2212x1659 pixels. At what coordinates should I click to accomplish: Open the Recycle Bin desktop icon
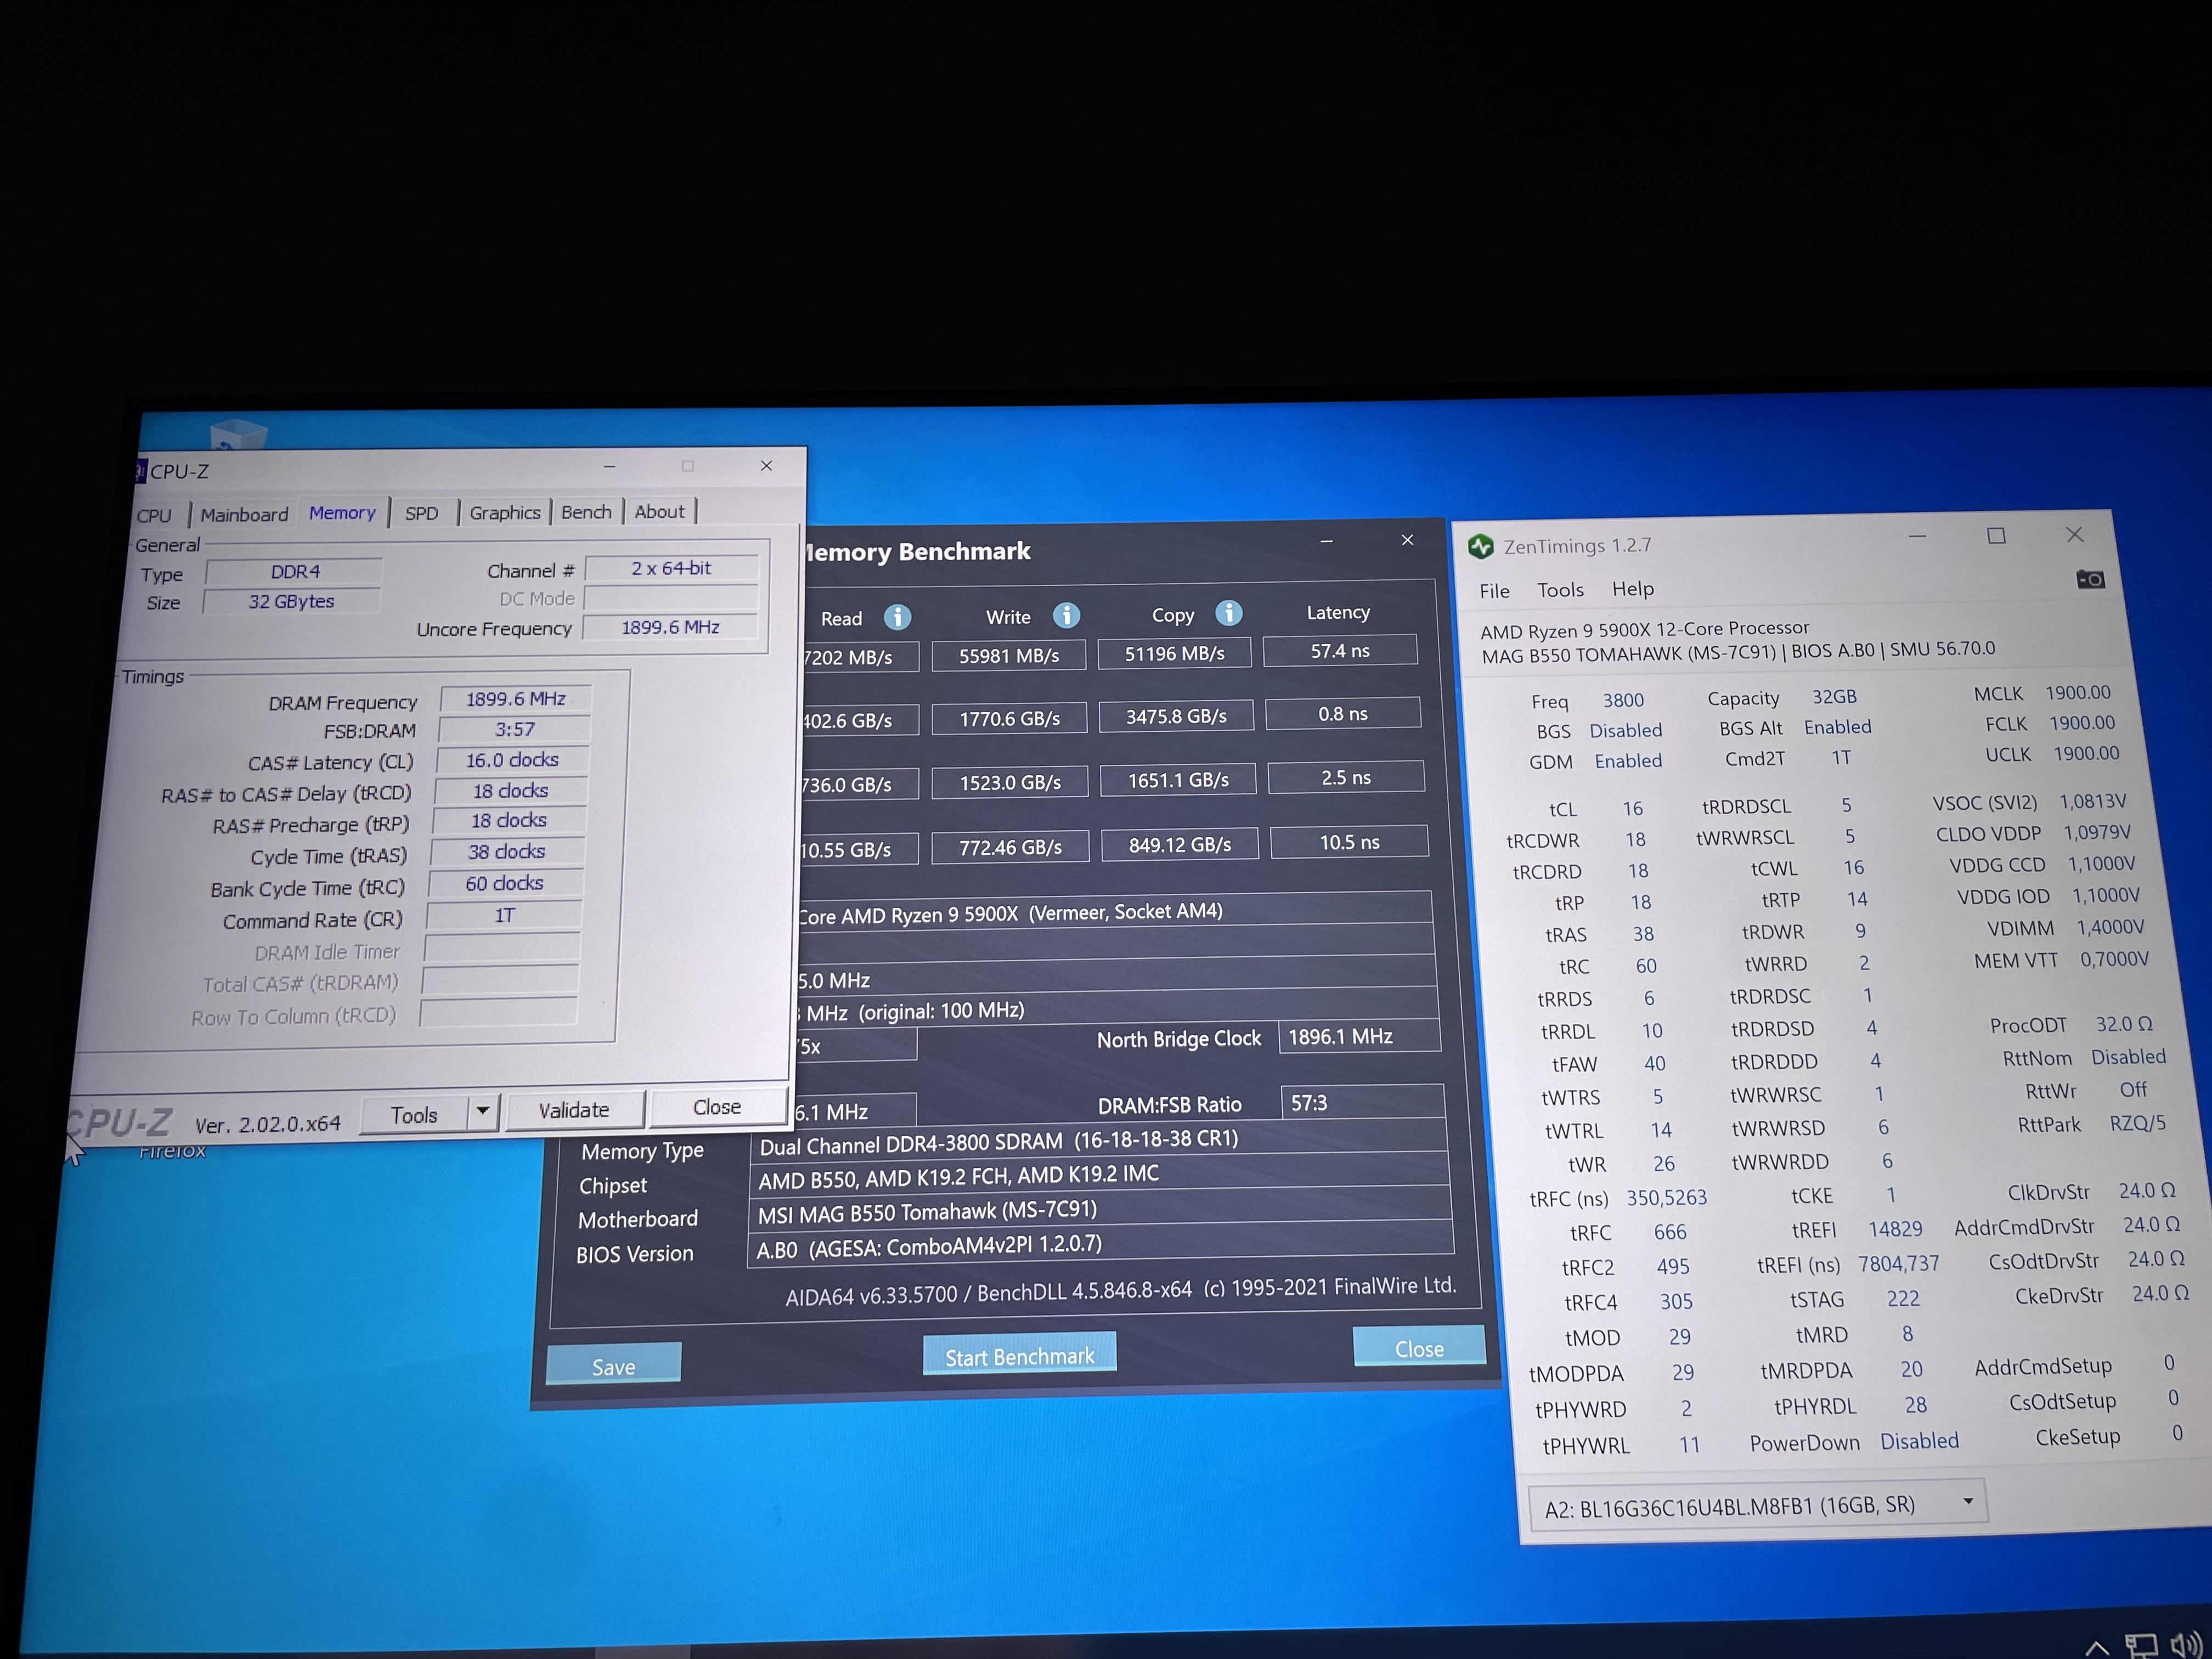click(238, 435)
